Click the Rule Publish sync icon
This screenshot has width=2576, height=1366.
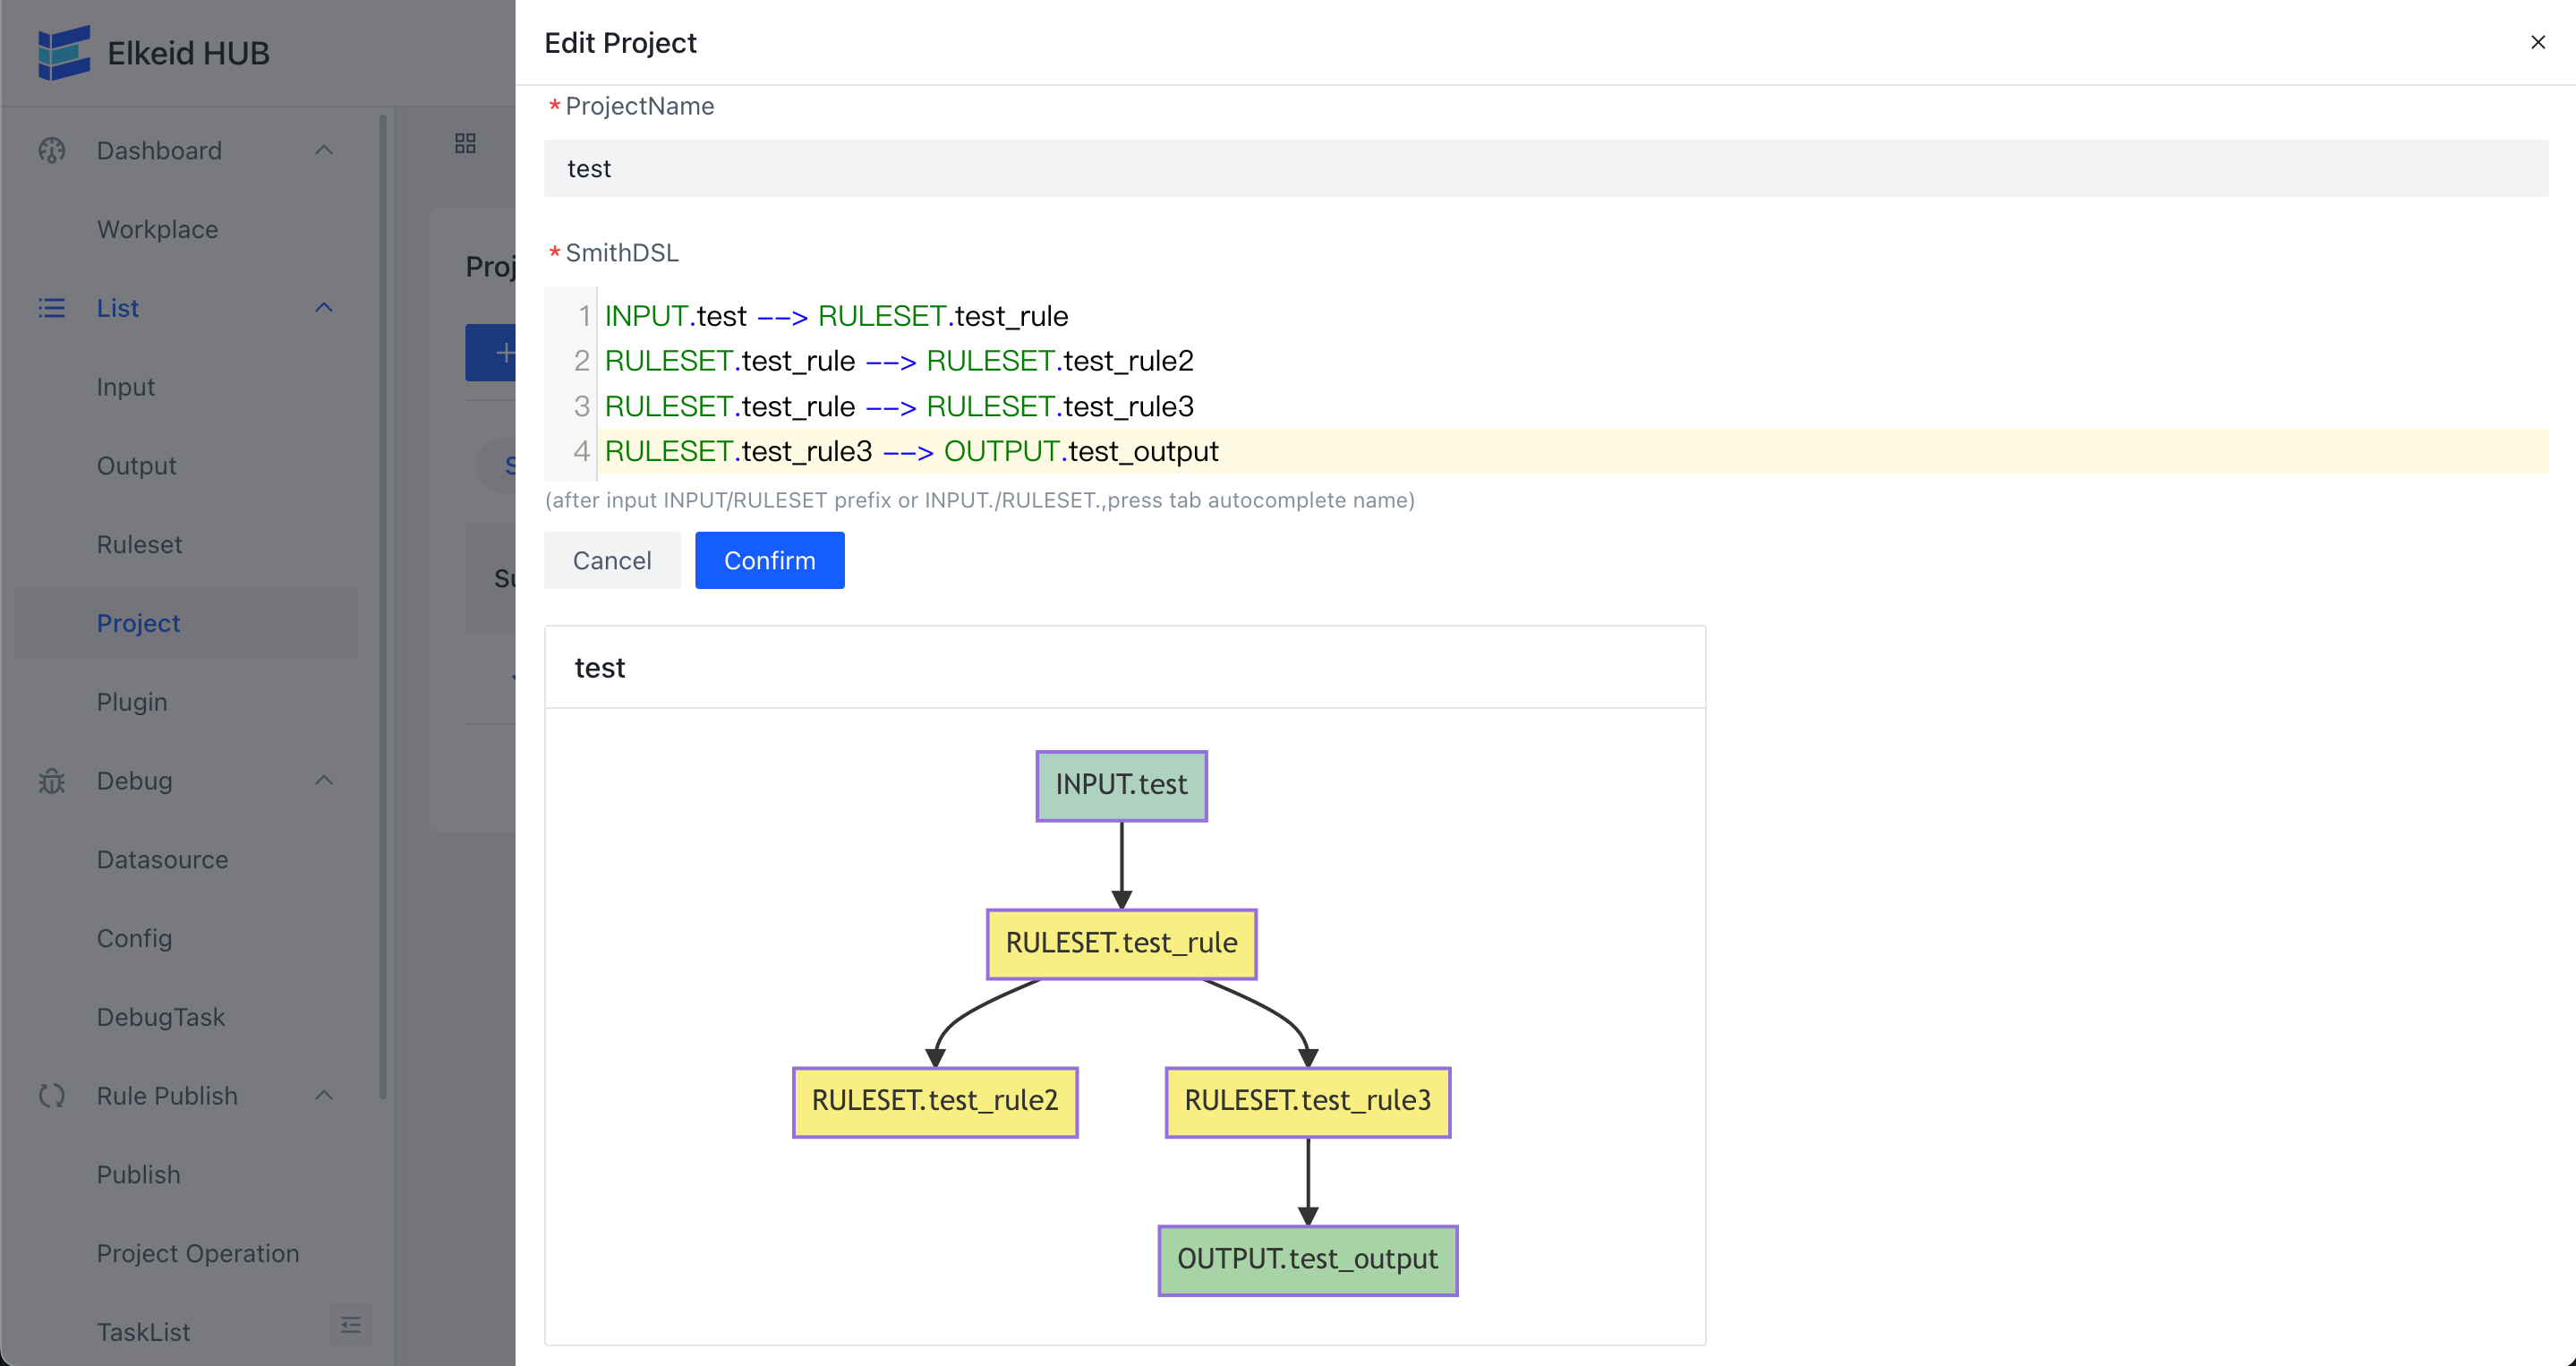point(52,1096)
